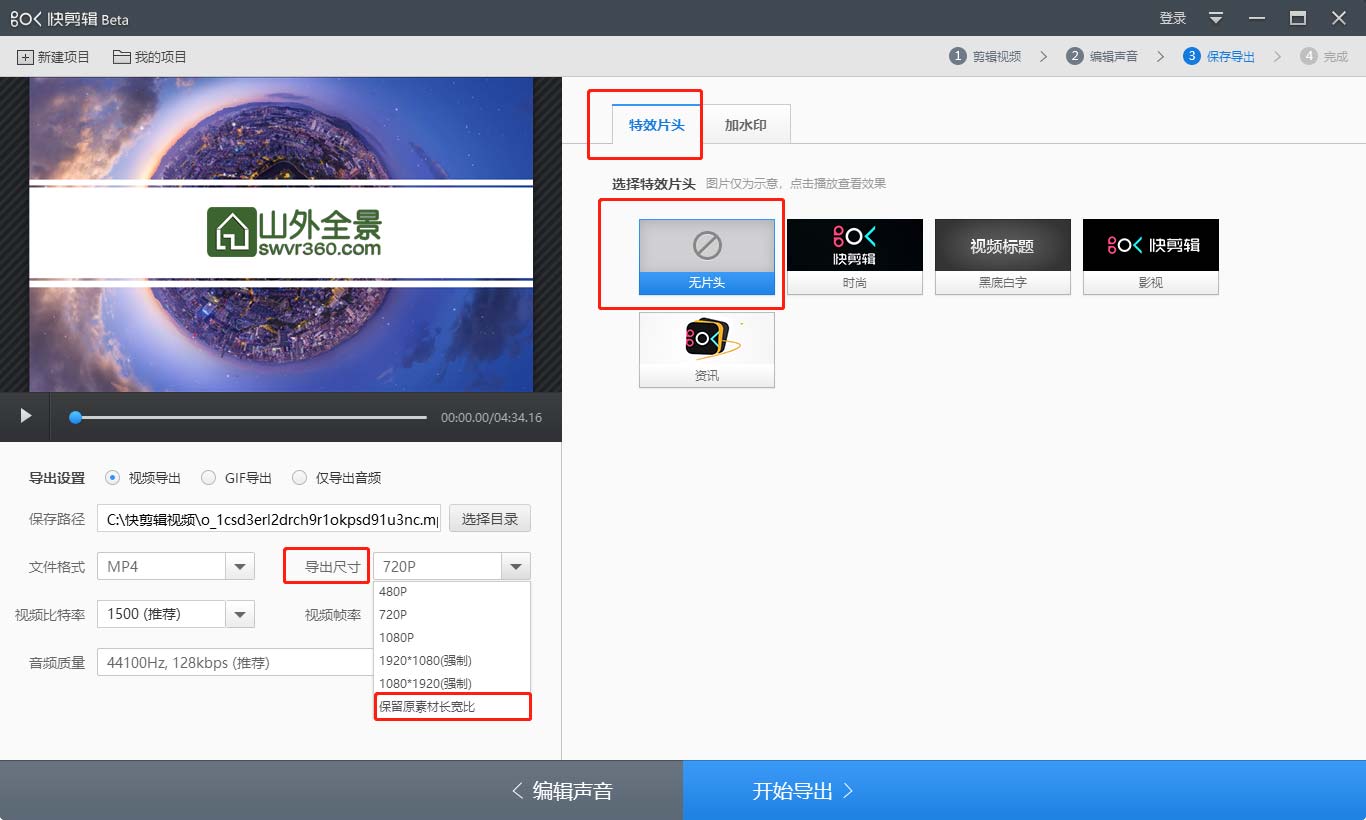The width and height of the screenshot is (1366, 820).
Task: Switch to the 加水印 tab
Action: click(x=745, y=125)
